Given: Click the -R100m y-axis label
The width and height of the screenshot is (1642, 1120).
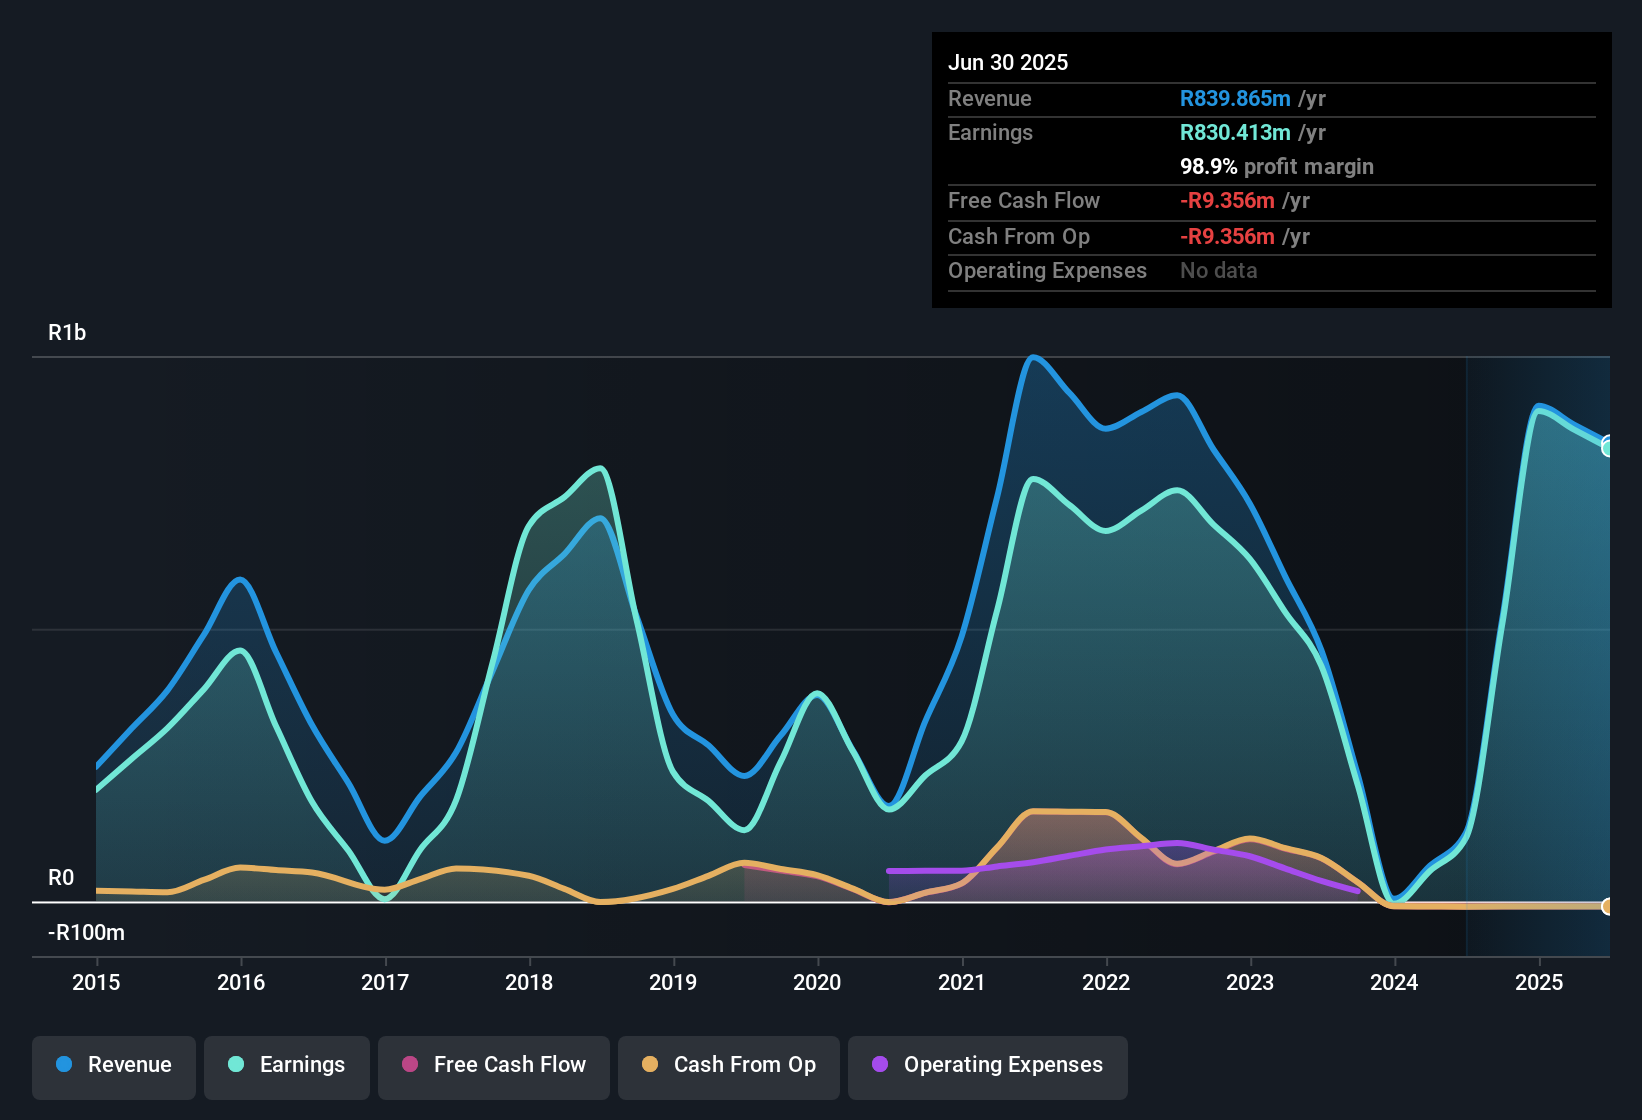Looking at the screenshot, I should click(x=86, y=933).
